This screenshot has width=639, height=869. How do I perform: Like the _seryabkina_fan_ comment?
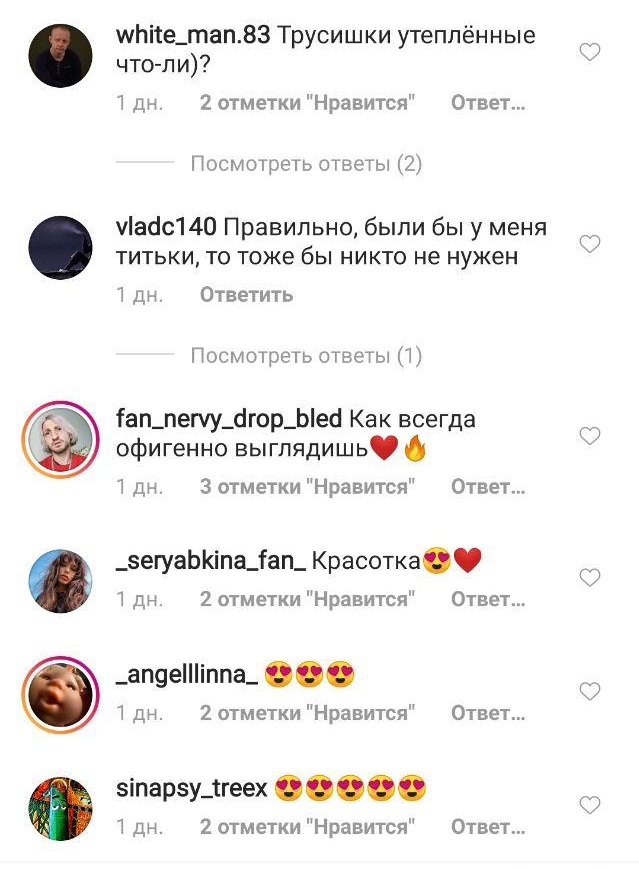pos(589,577)
